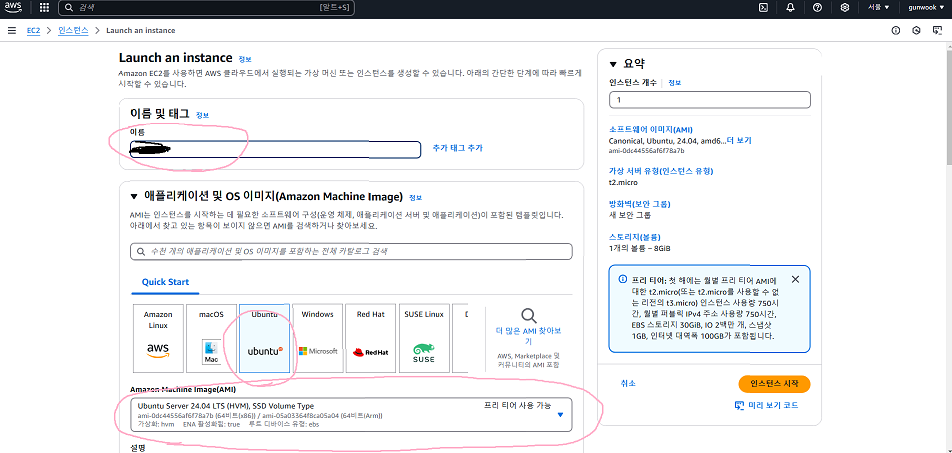Open the gunwook account menu

pyautogui.click(x=925, y=7)
